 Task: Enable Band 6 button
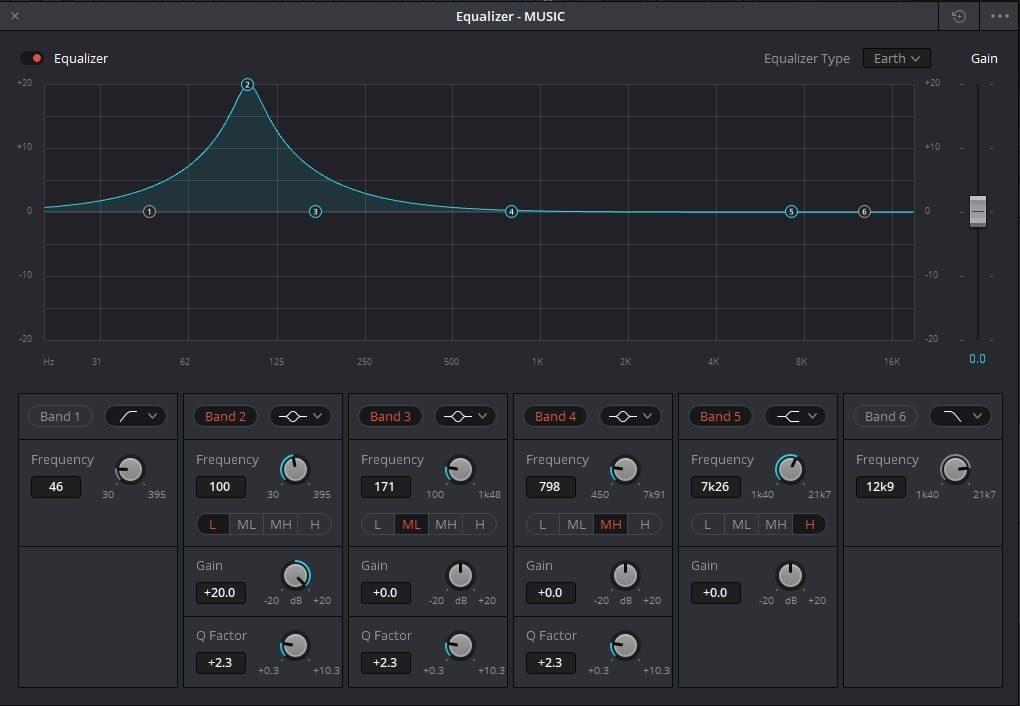coord(885,416)
